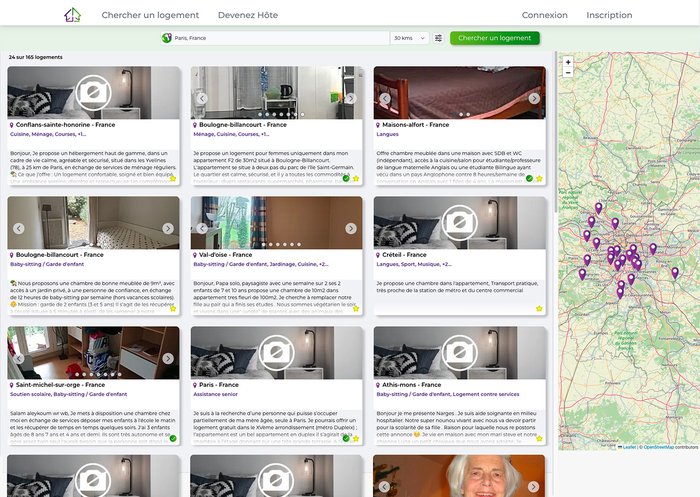Show previous photo of Val-d'oise listing
This screenshot has height=497, width=700.
(x=202, y=228)
